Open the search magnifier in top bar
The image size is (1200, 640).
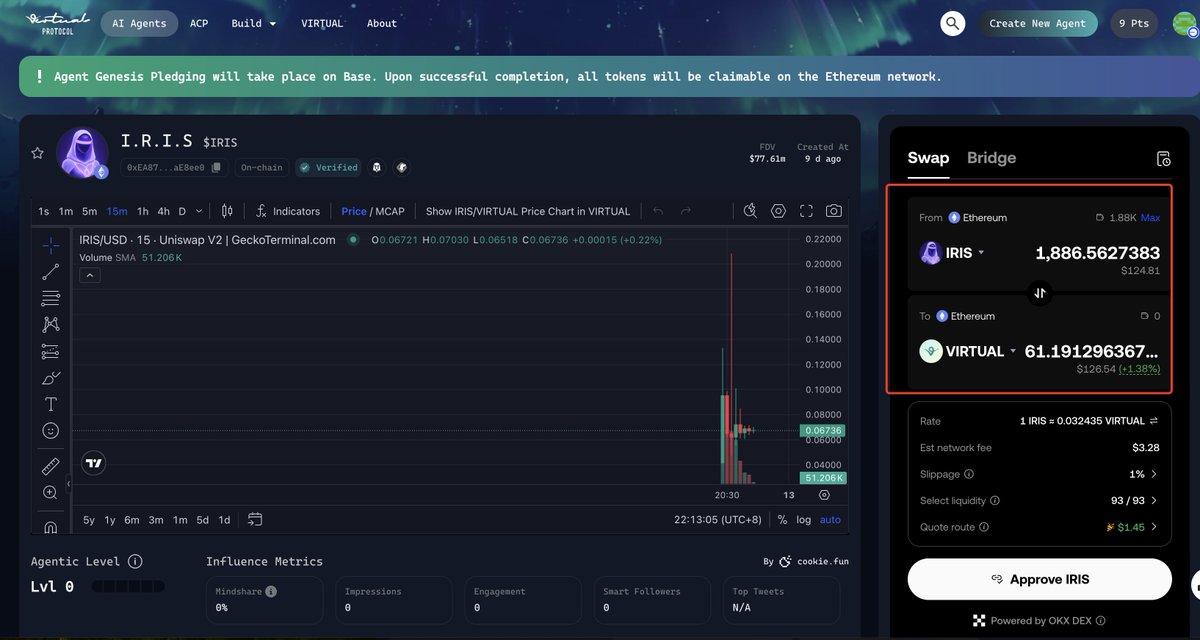point(953,23)
